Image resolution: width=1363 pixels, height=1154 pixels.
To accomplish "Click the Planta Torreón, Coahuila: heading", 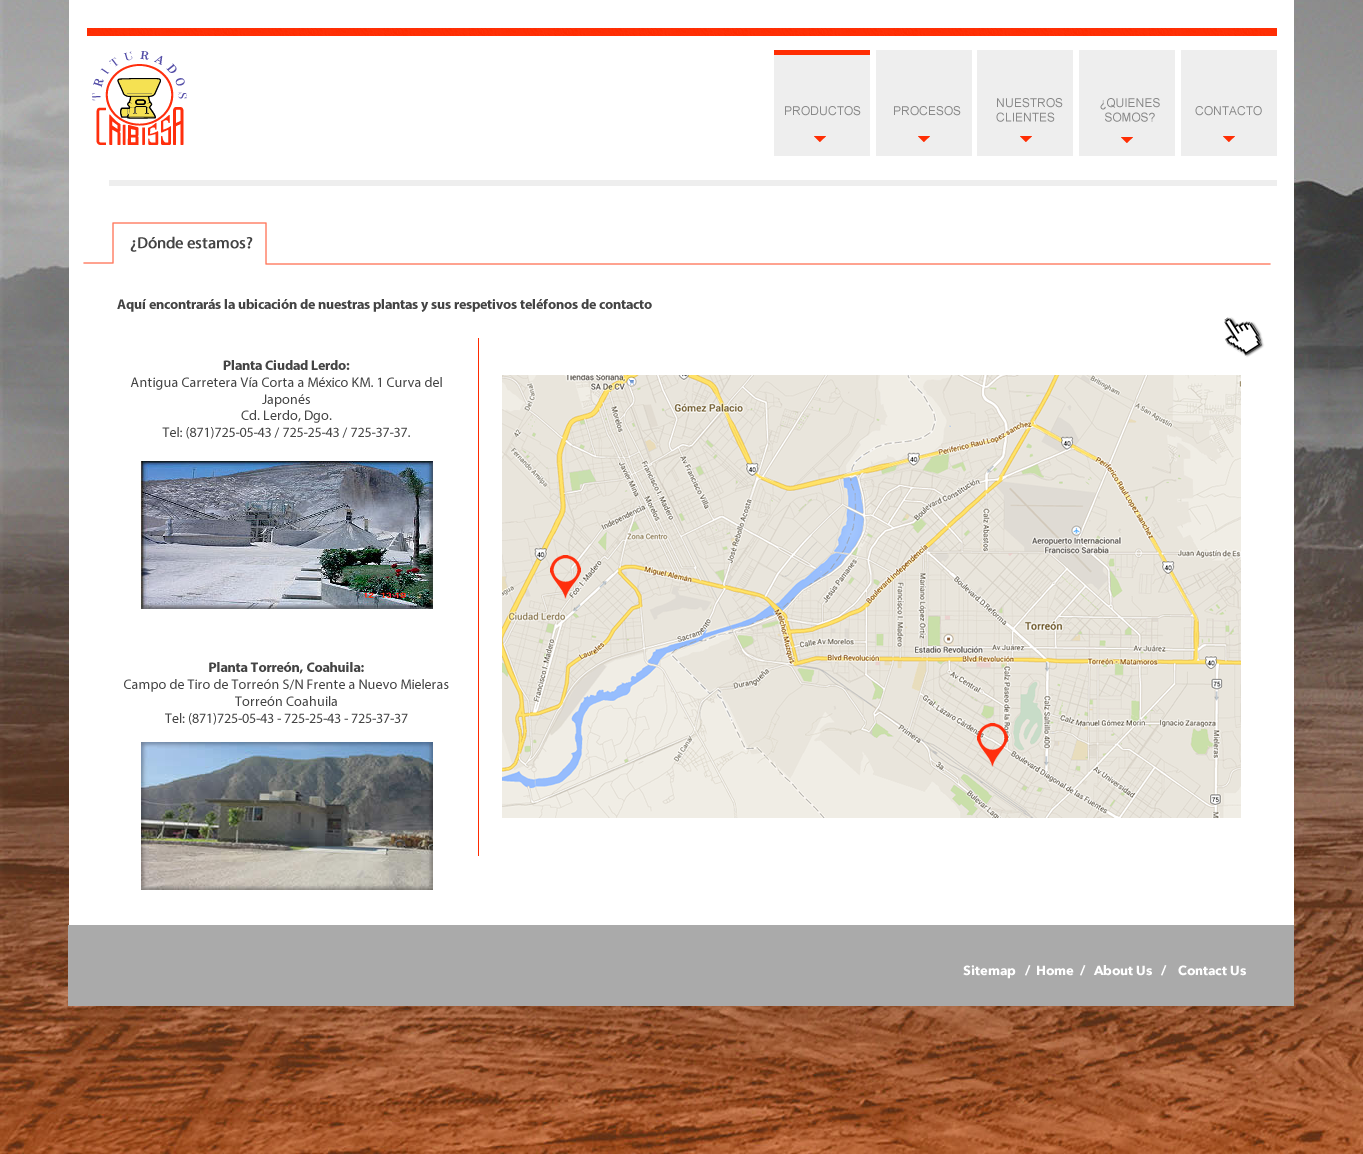I will [286, 667].
